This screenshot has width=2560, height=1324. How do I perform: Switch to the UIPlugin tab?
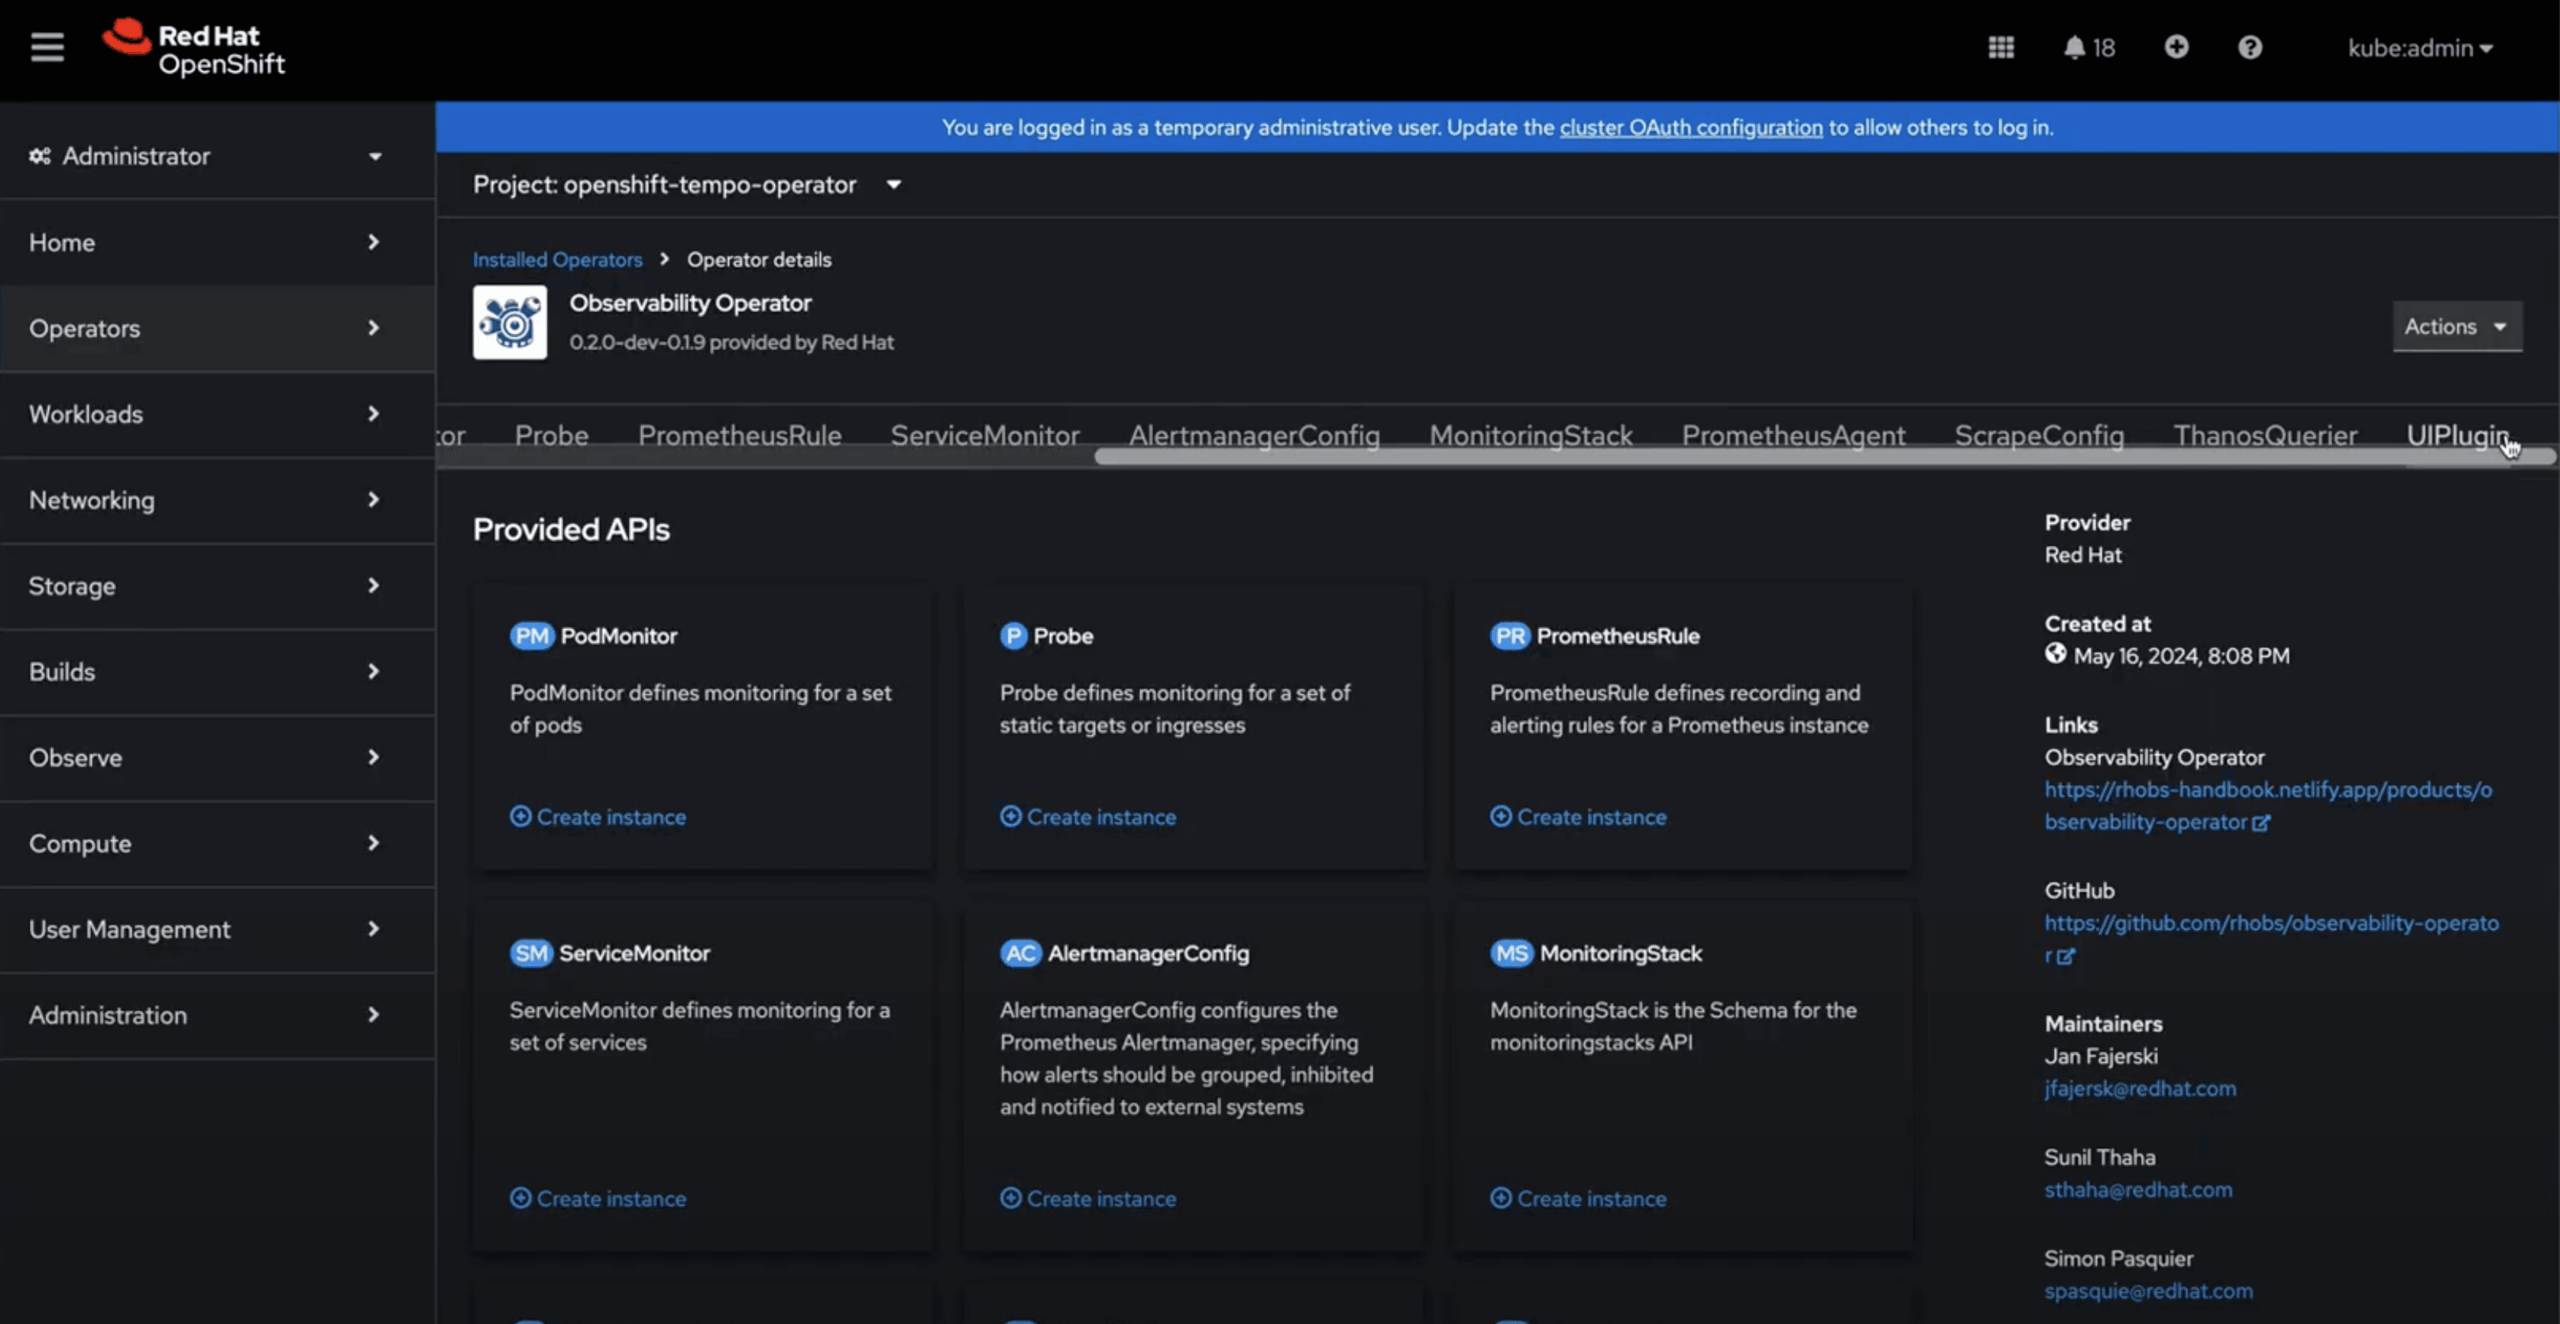point(2457,435)
